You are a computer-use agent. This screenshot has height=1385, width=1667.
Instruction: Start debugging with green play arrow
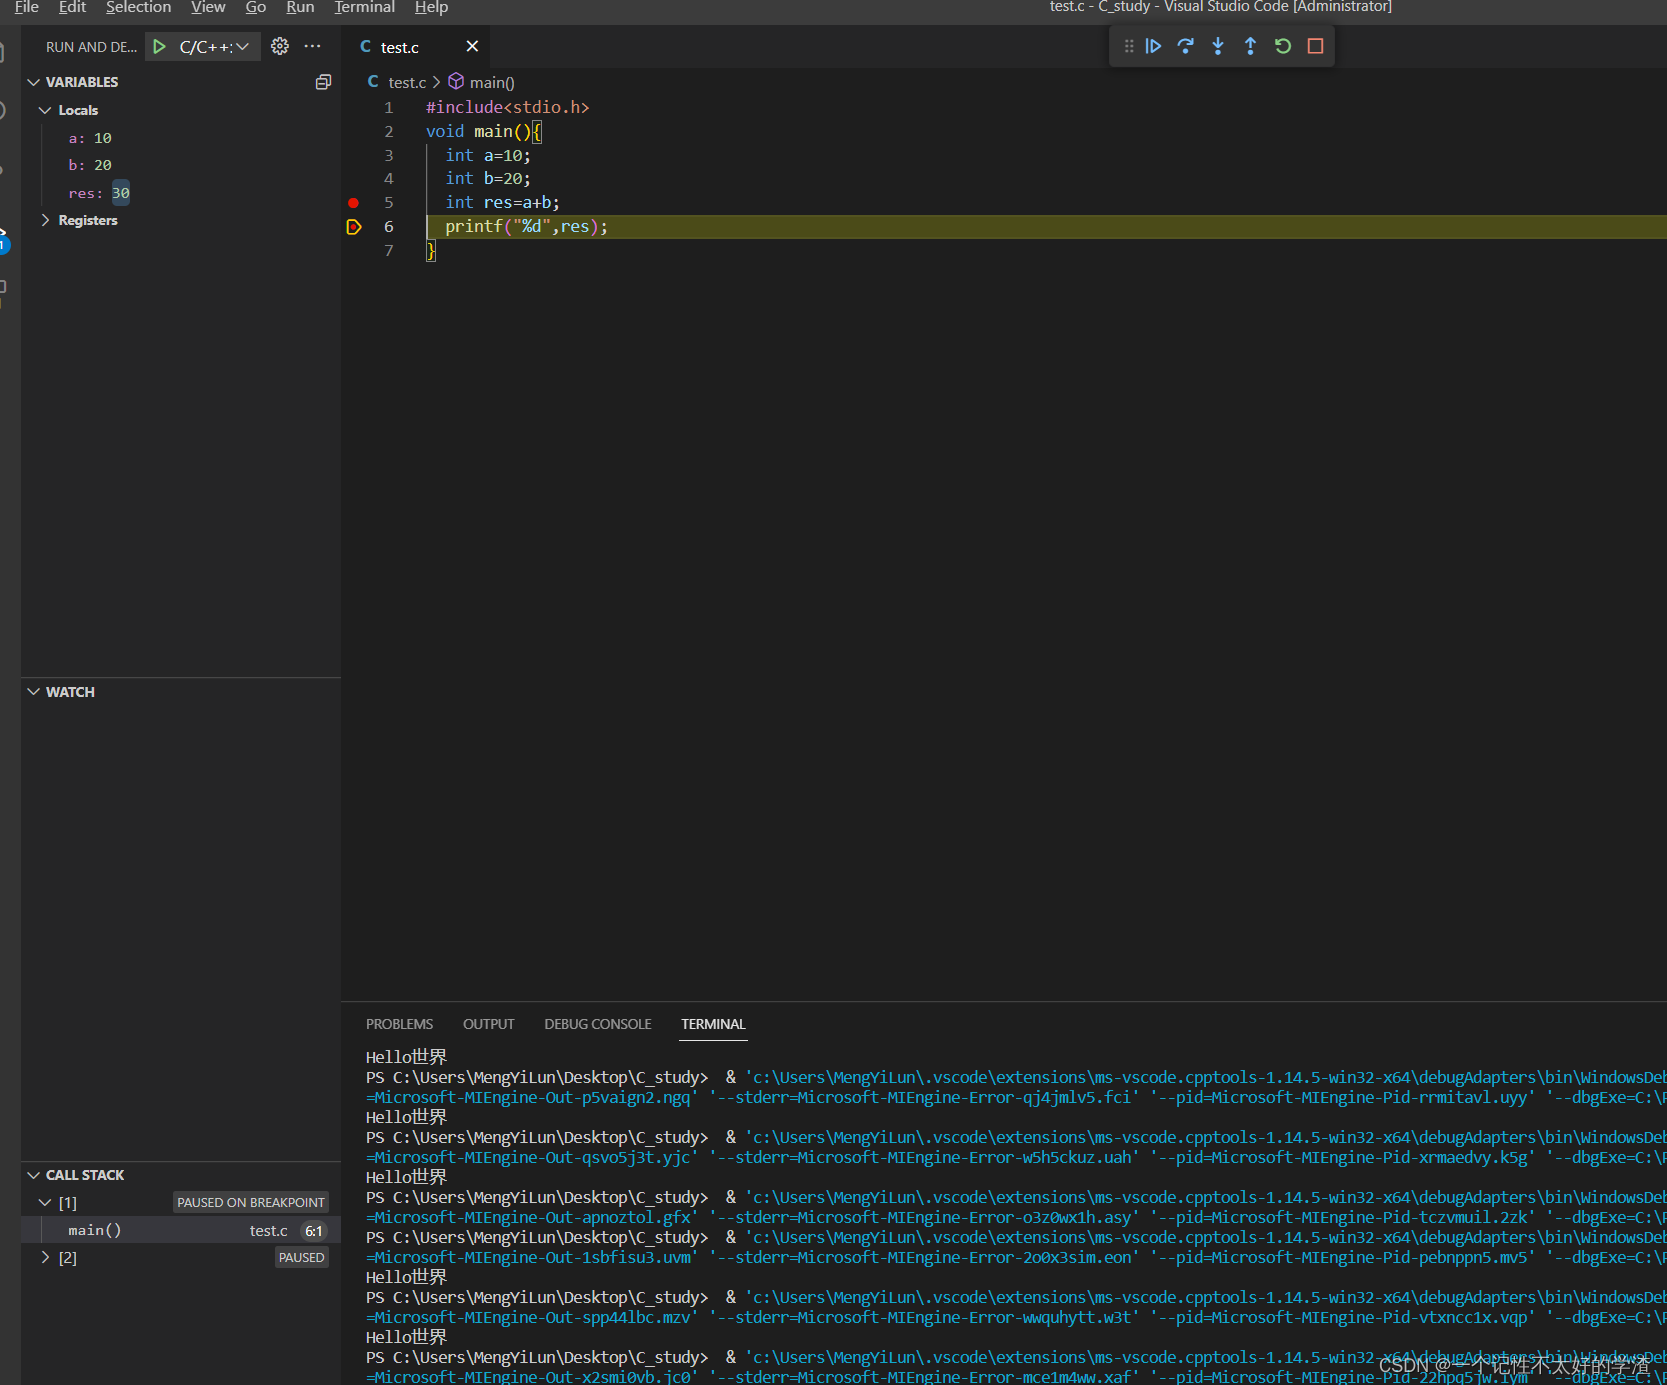click(x=159, y=47)
